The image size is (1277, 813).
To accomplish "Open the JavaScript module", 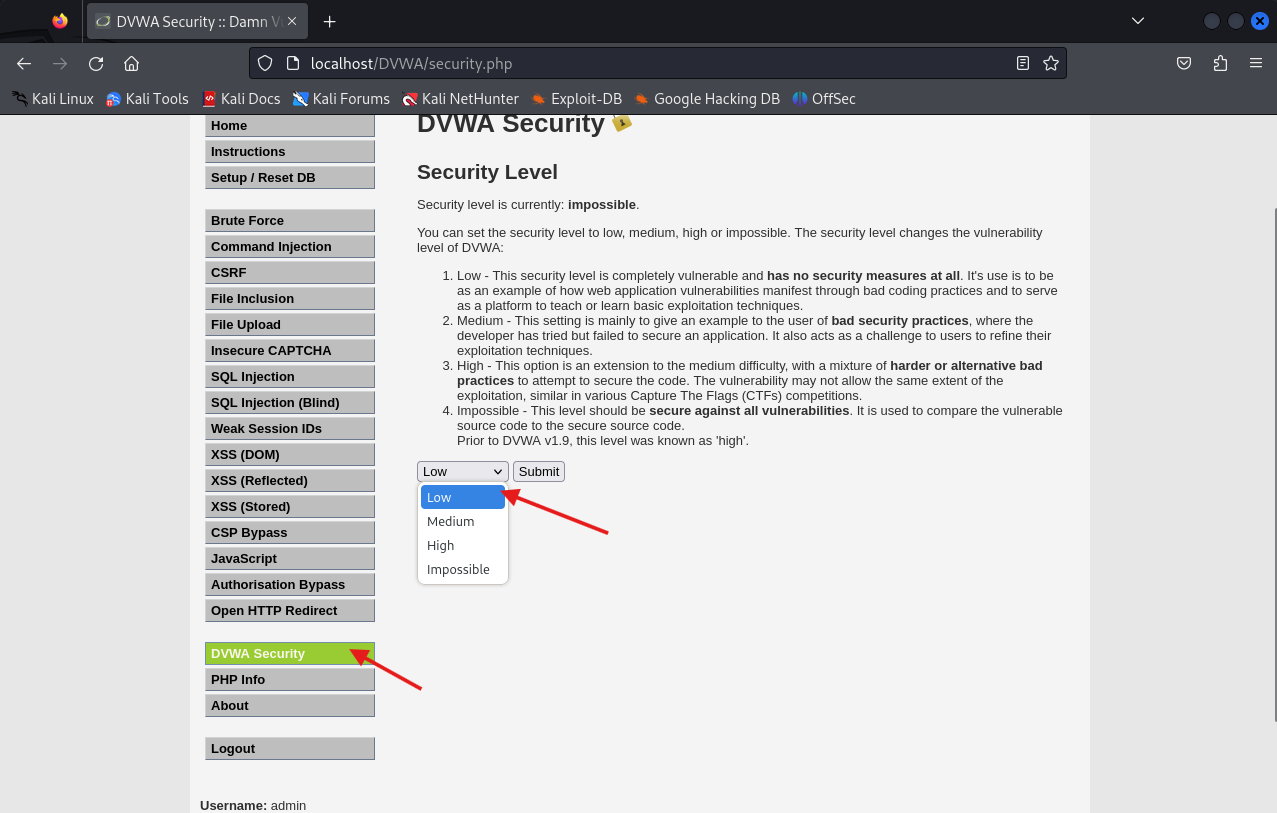I will point(290,559).
